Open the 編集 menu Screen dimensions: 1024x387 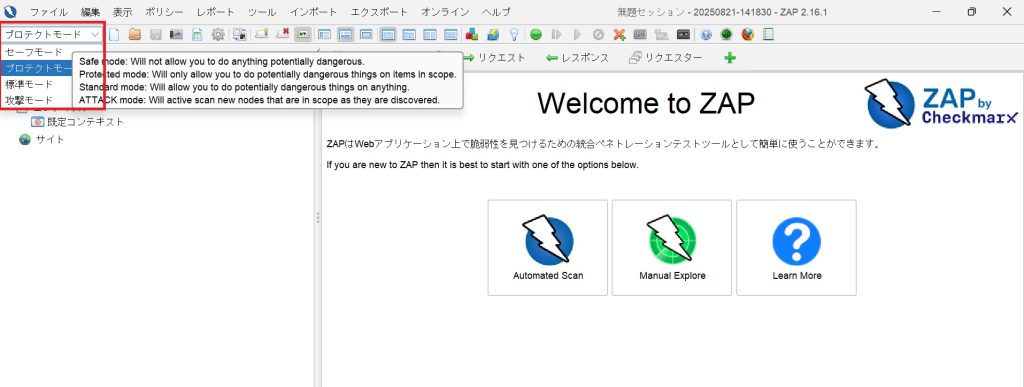(x=91, y=12)
